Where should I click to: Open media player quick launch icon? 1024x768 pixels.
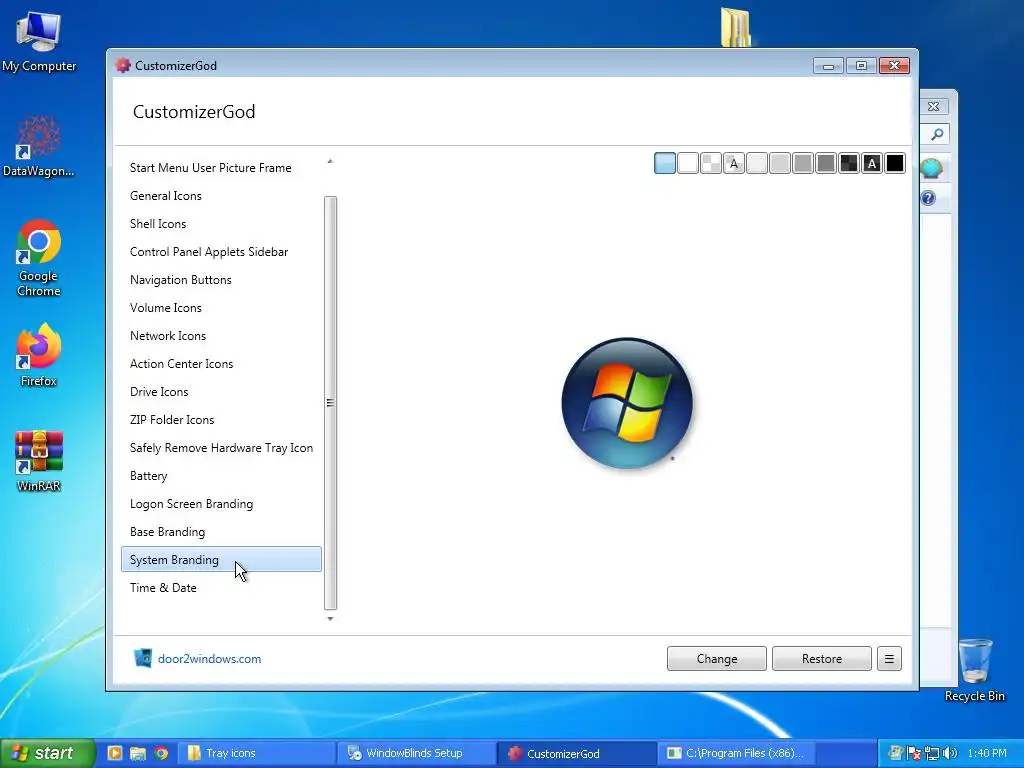[x=115, y=753]
